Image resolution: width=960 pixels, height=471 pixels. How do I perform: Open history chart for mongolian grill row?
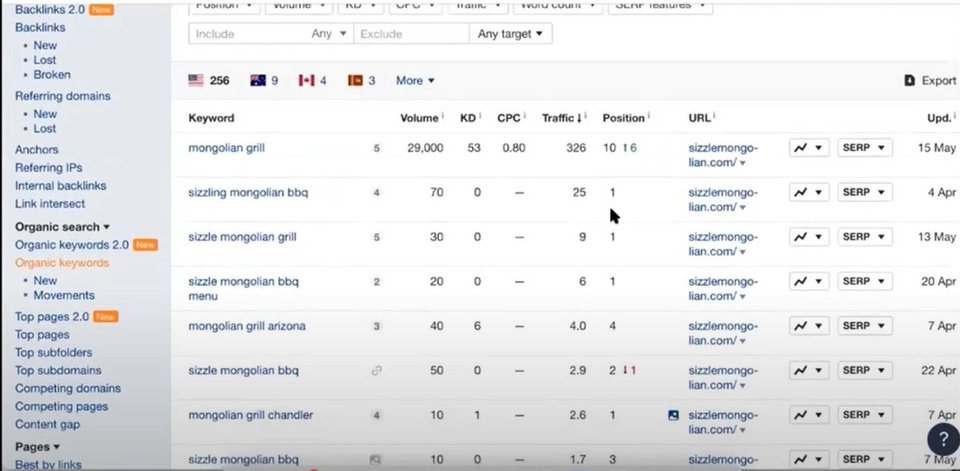[809, 148]
